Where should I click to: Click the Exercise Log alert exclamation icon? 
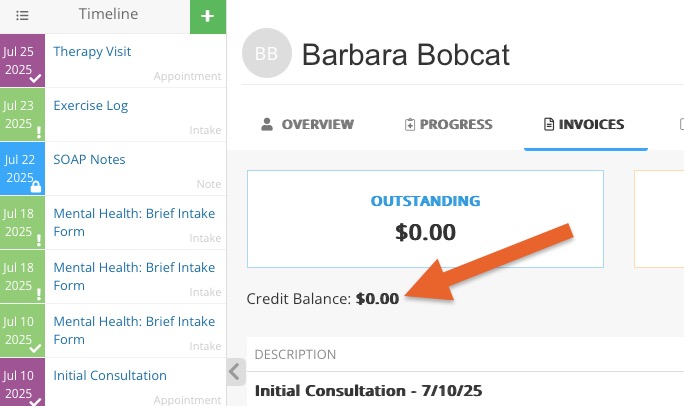click(x=39, y=132)
